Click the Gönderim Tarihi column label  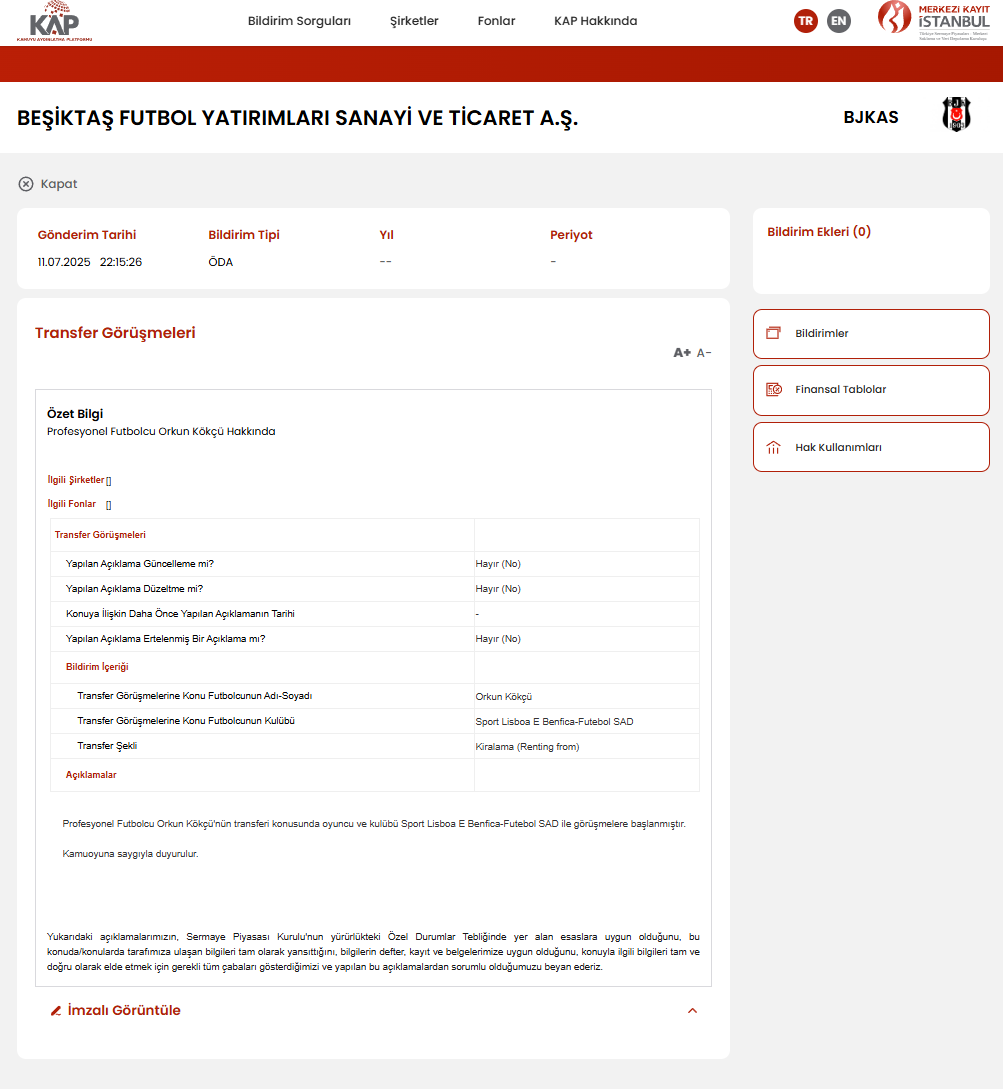(87, 235)
